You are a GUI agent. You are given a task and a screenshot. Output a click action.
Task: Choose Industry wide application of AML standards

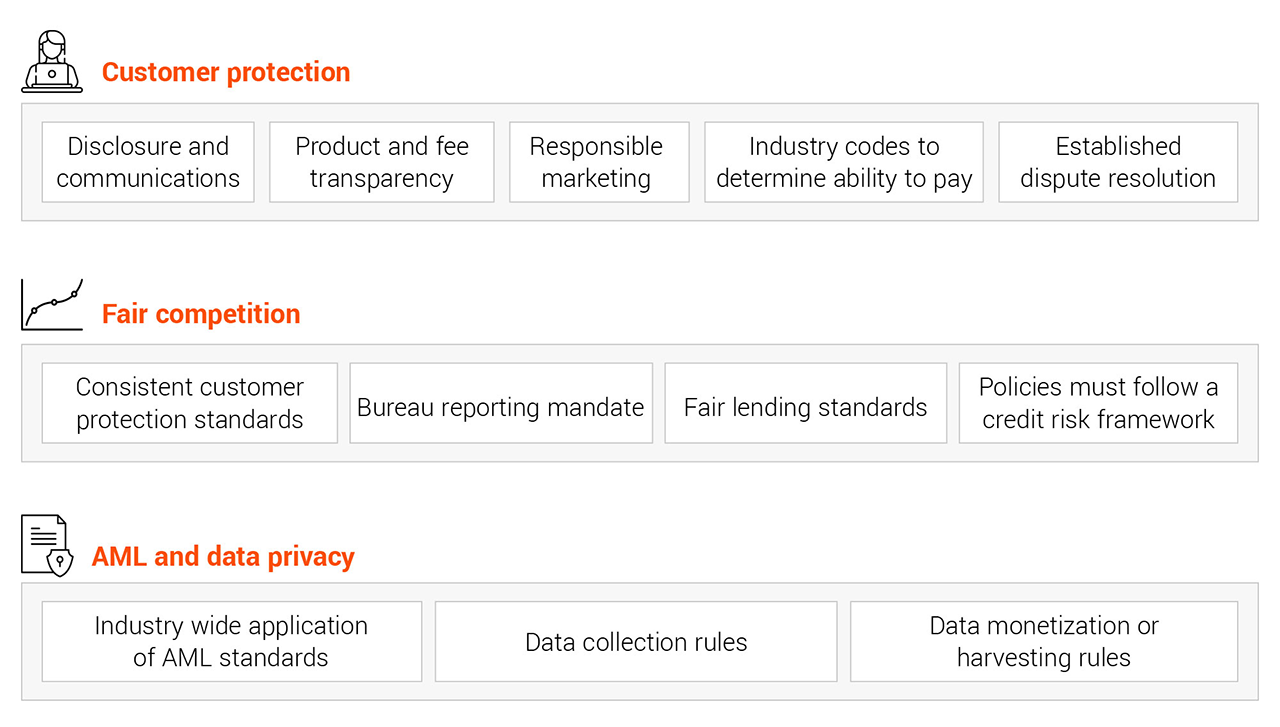[231, 641]
